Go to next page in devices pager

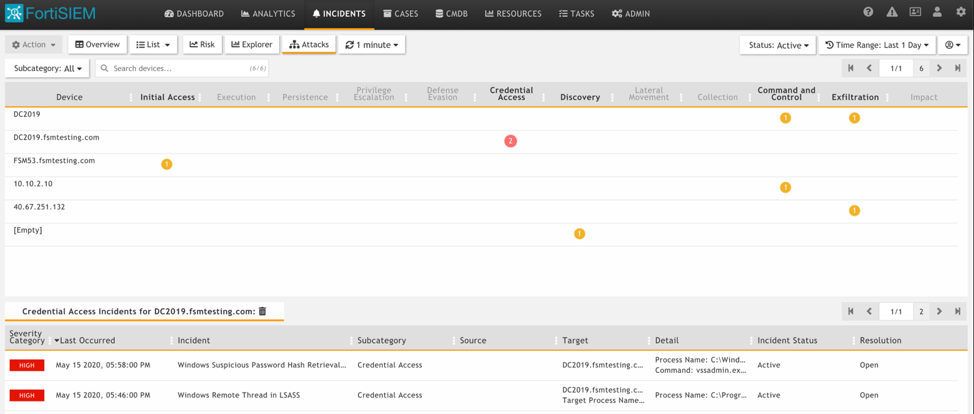pos(939,68)
